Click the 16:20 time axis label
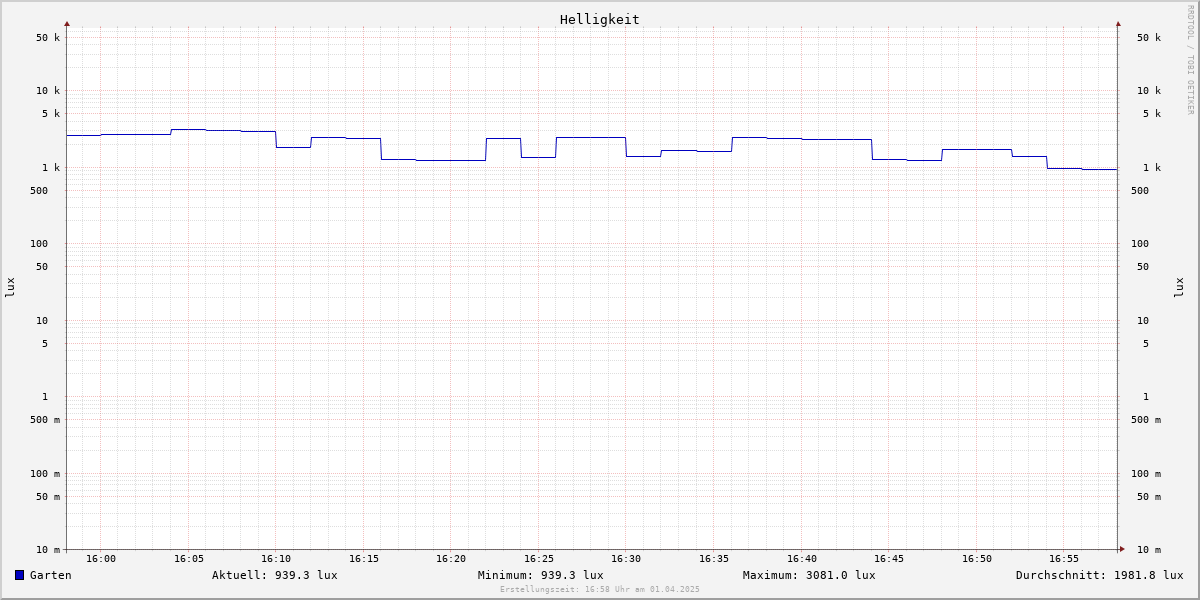 coord(451,559)
